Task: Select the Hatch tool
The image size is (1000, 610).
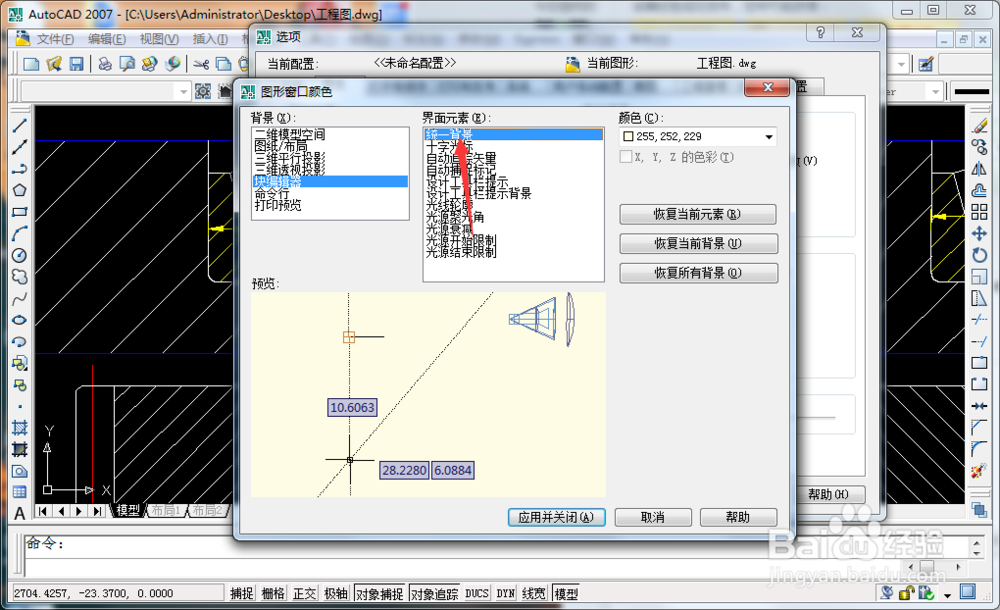Action: (x=20, y=428)
